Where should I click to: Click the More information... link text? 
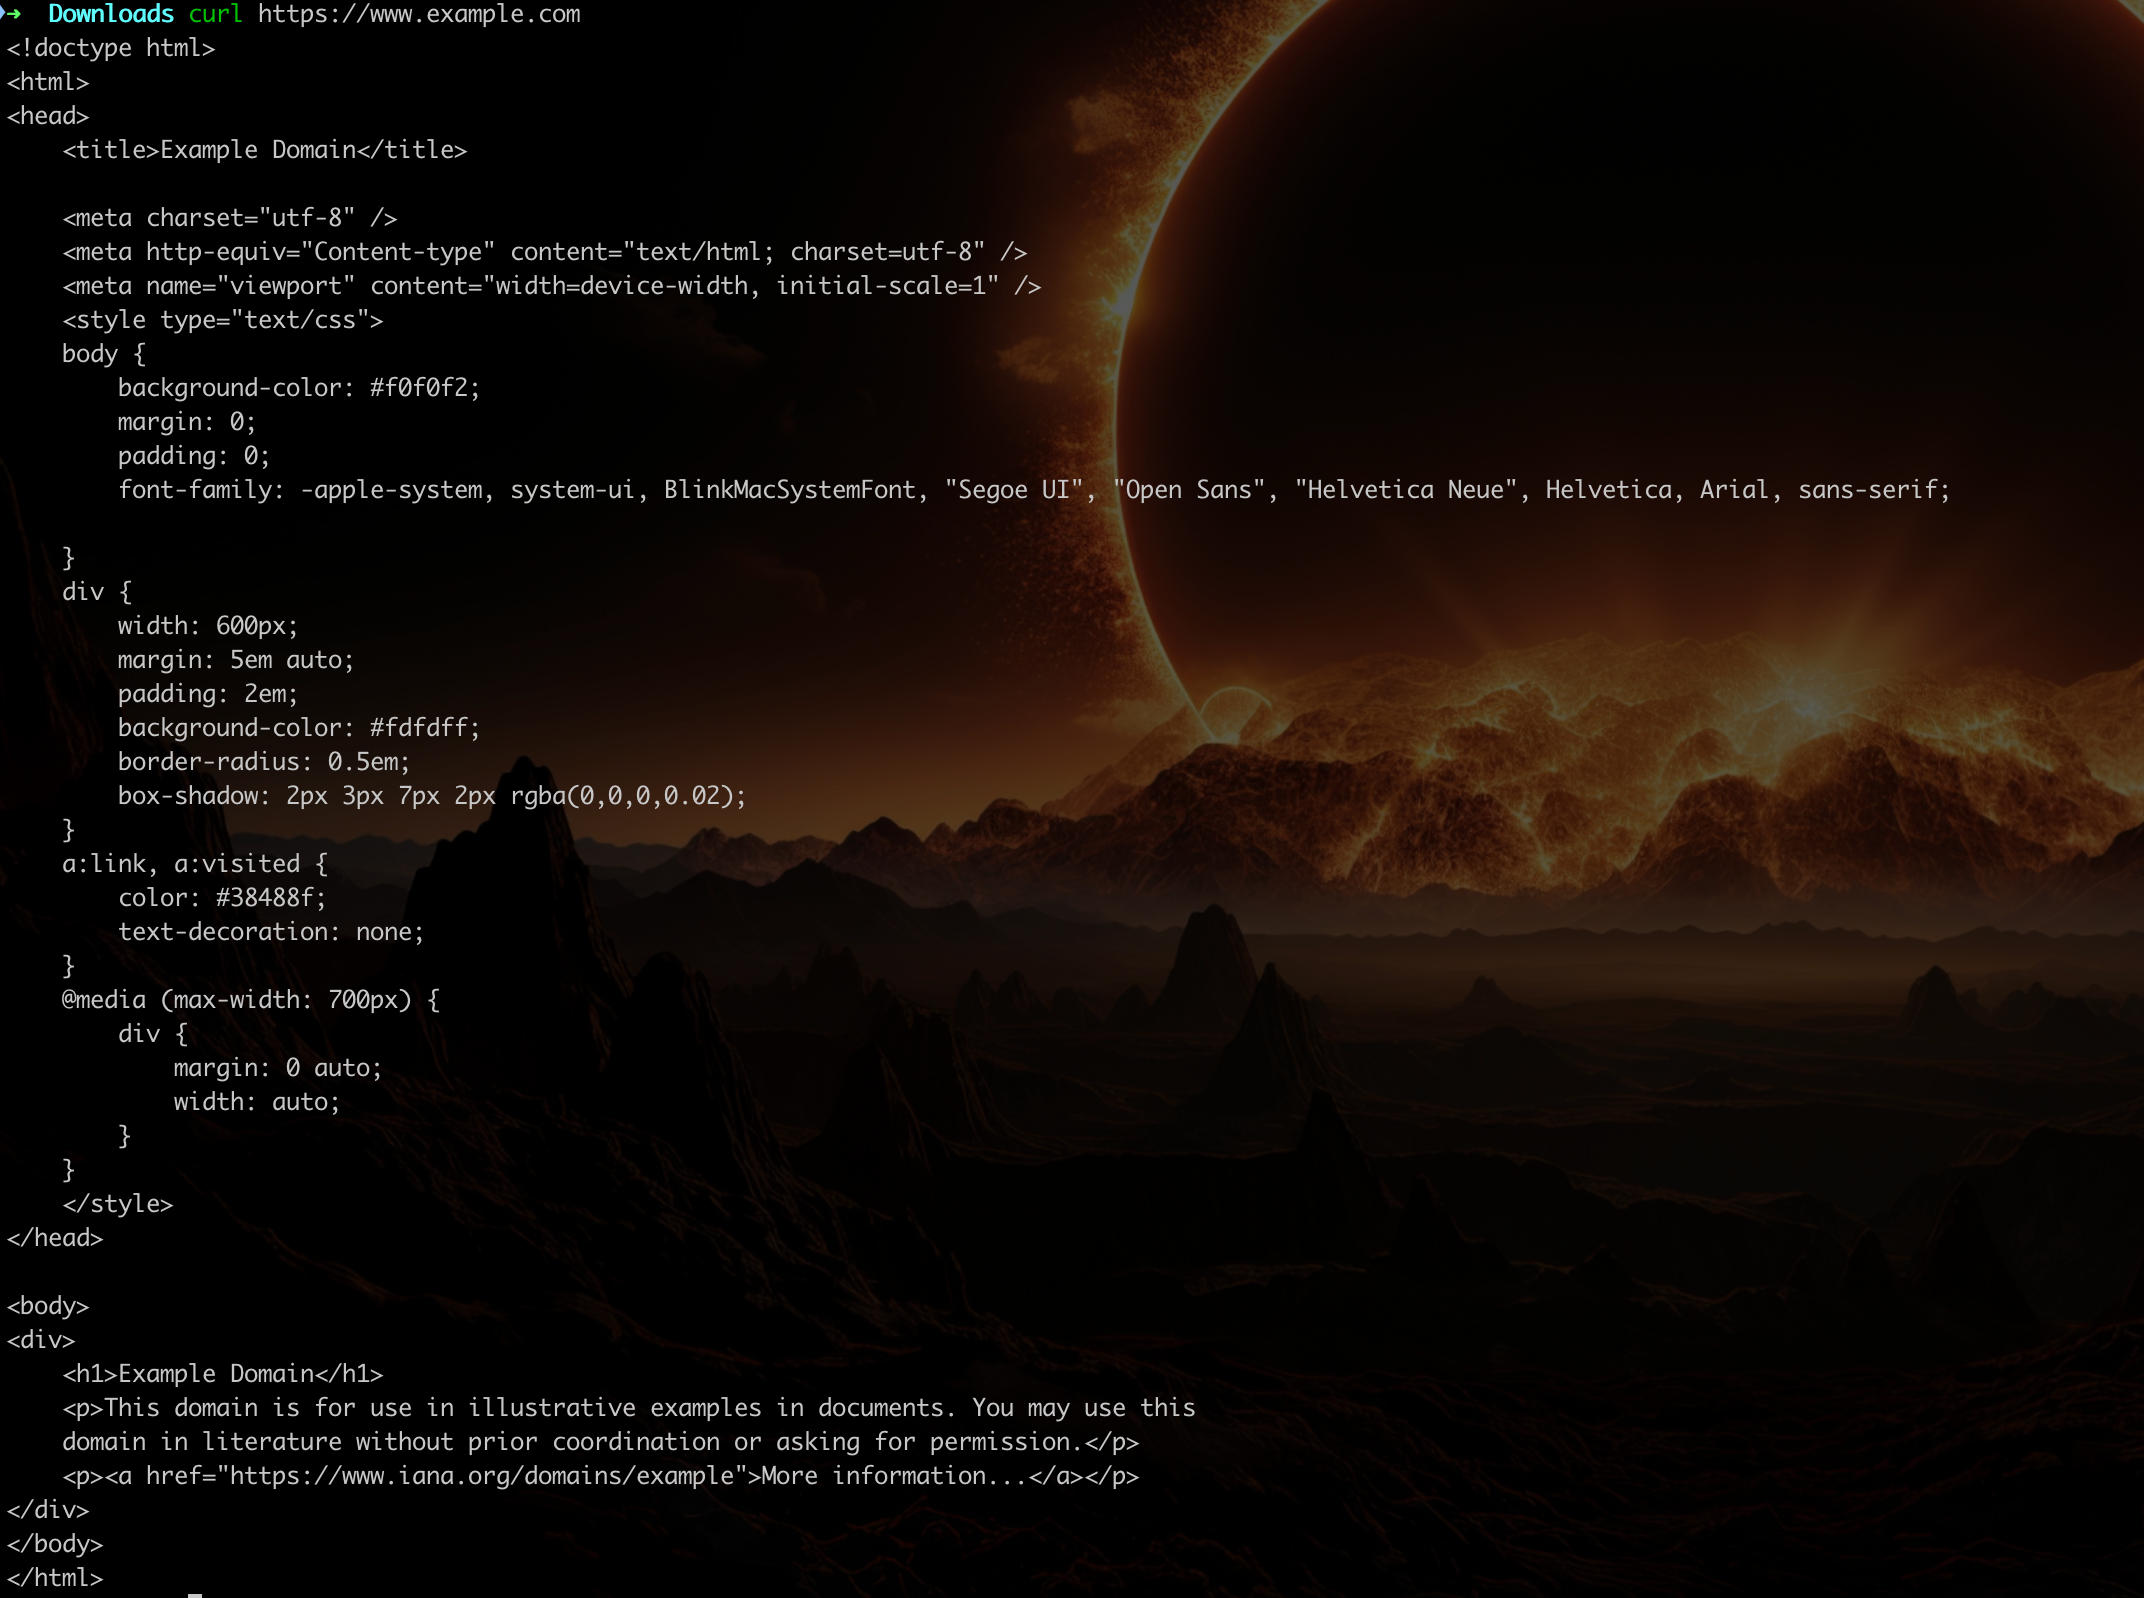(894, 1476)
